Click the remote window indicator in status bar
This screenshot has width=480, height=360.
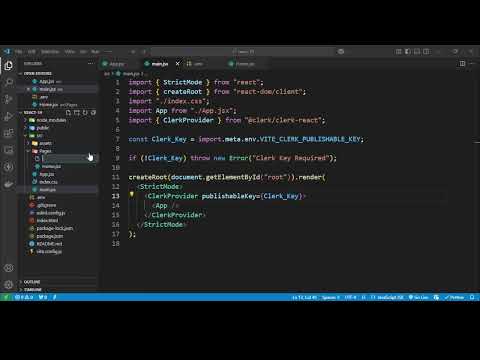(5, 297)
